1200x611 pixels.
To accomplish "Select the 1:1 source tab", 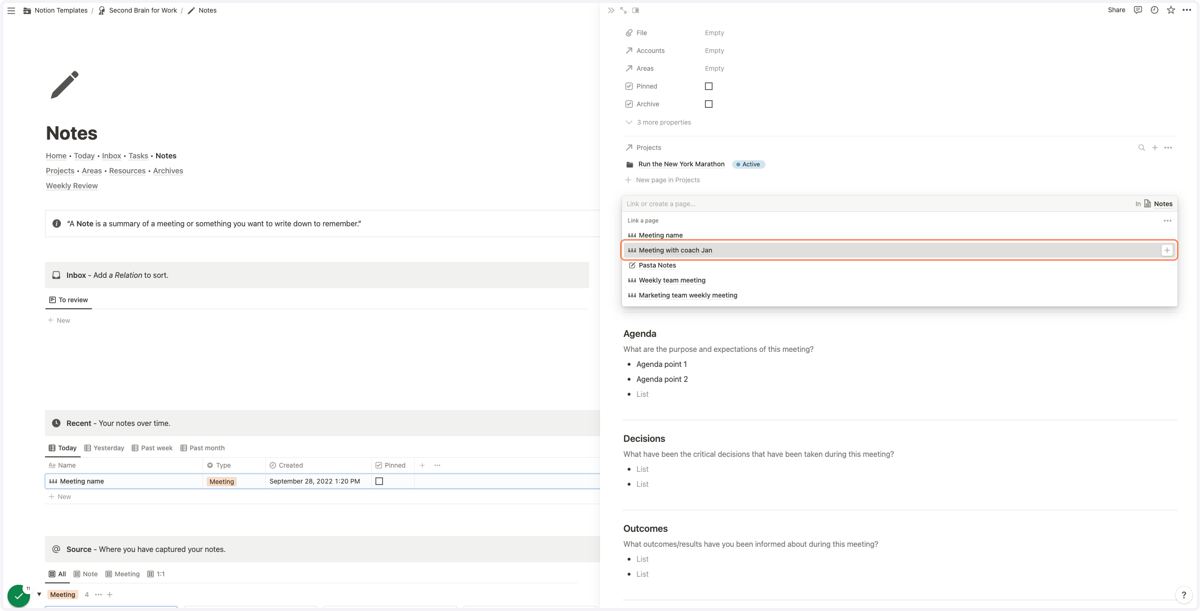I will [x=156, y=574].
